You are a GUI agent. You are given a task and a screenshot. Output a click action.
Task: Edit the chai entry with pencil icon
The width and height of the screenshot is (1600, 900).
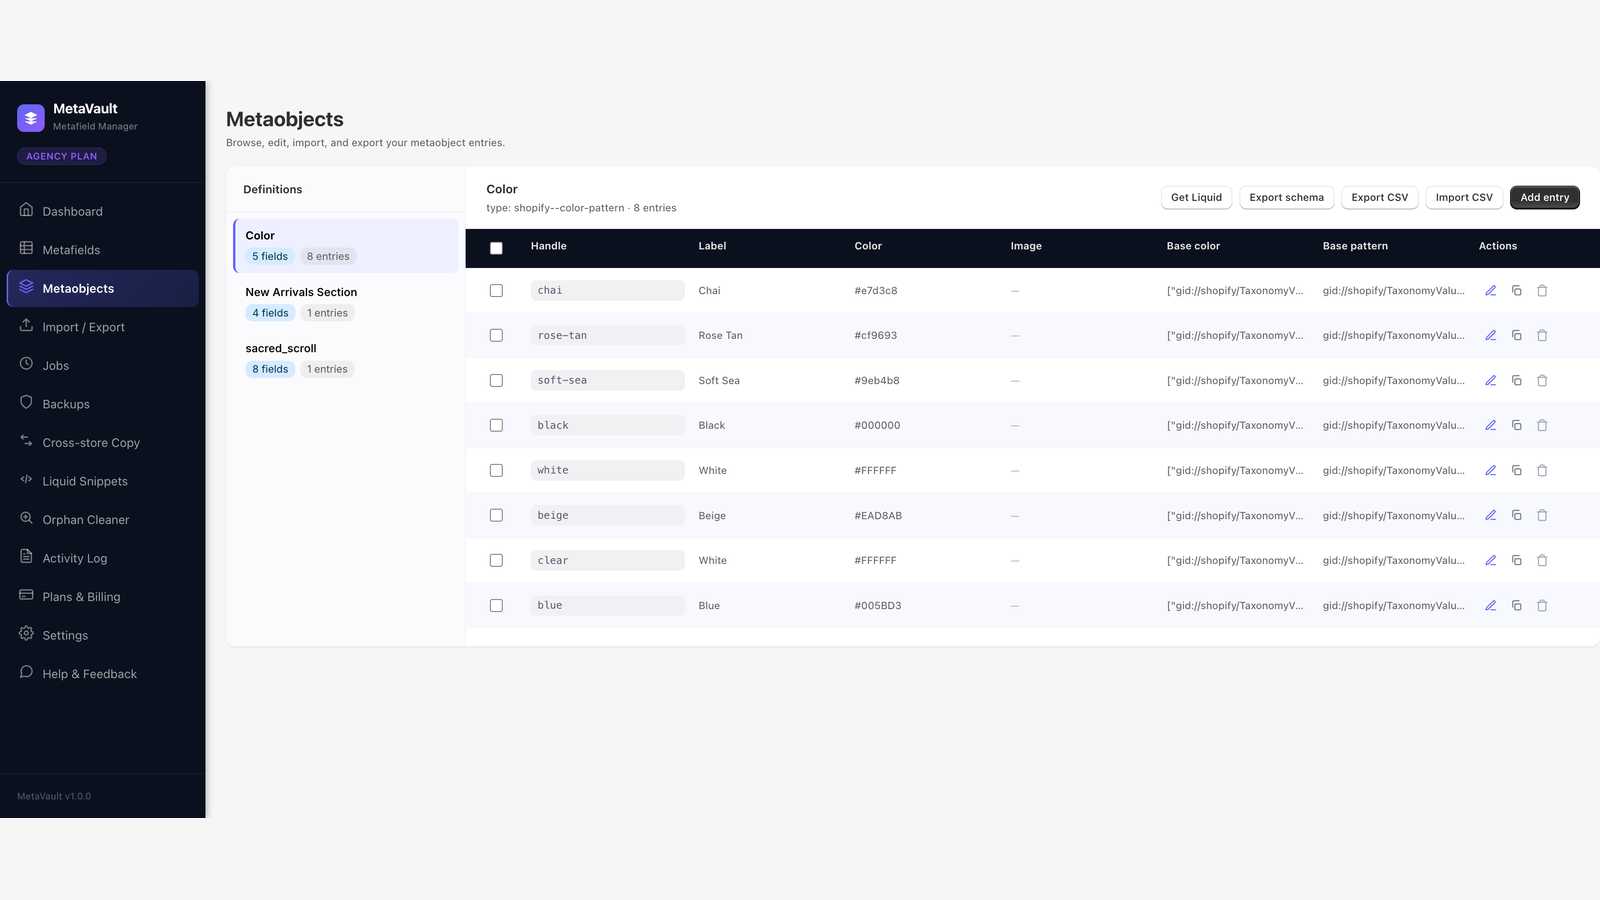(1490, 291)
